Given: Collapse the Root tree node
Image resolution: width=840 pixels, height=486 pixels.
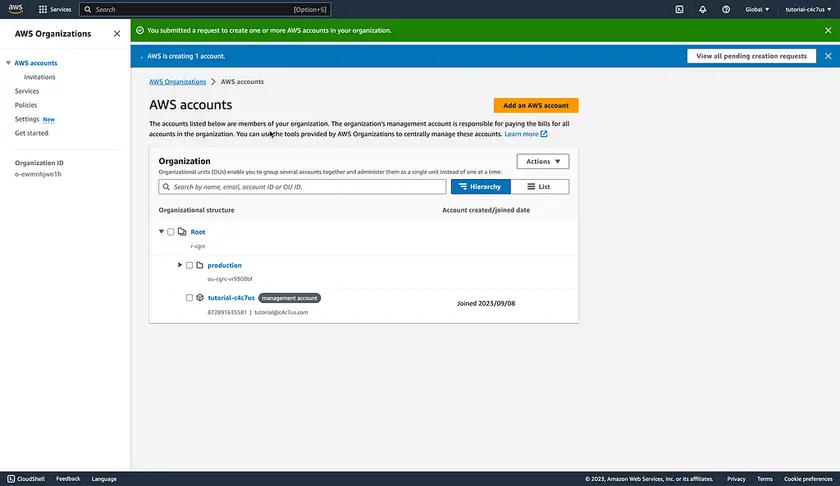Looking at the screenshot, I should 161,231.
